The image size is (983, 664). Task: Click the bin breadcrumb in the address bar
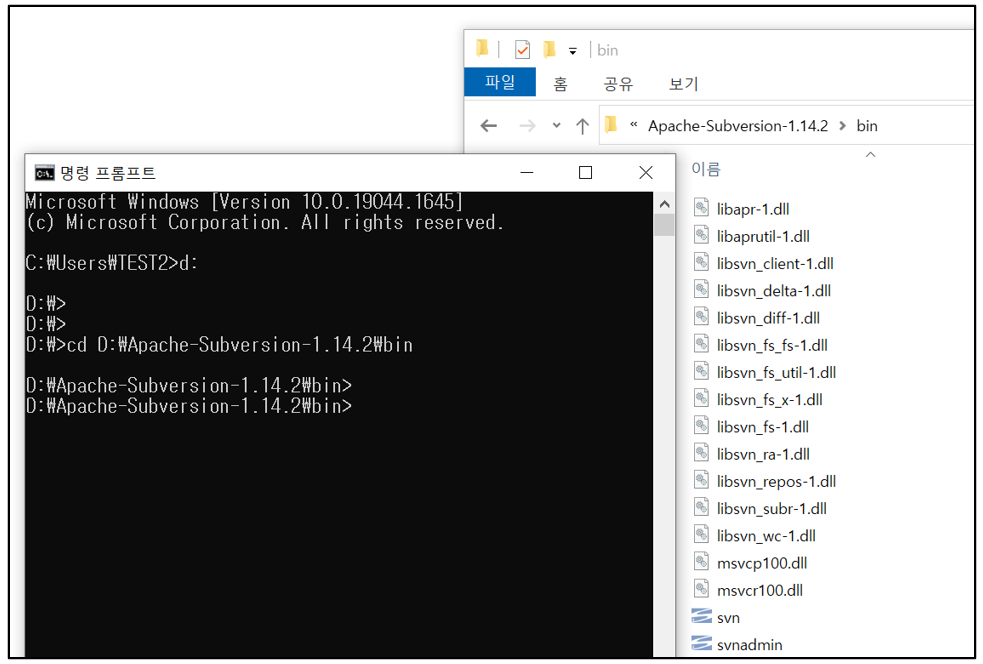867,126
